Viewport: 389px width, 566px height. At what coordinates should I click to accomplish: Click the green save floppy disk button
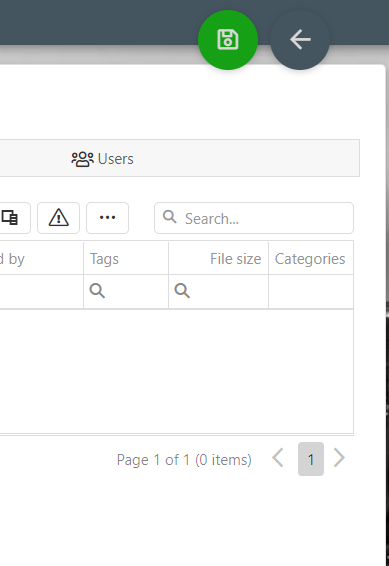pos(228,40)
